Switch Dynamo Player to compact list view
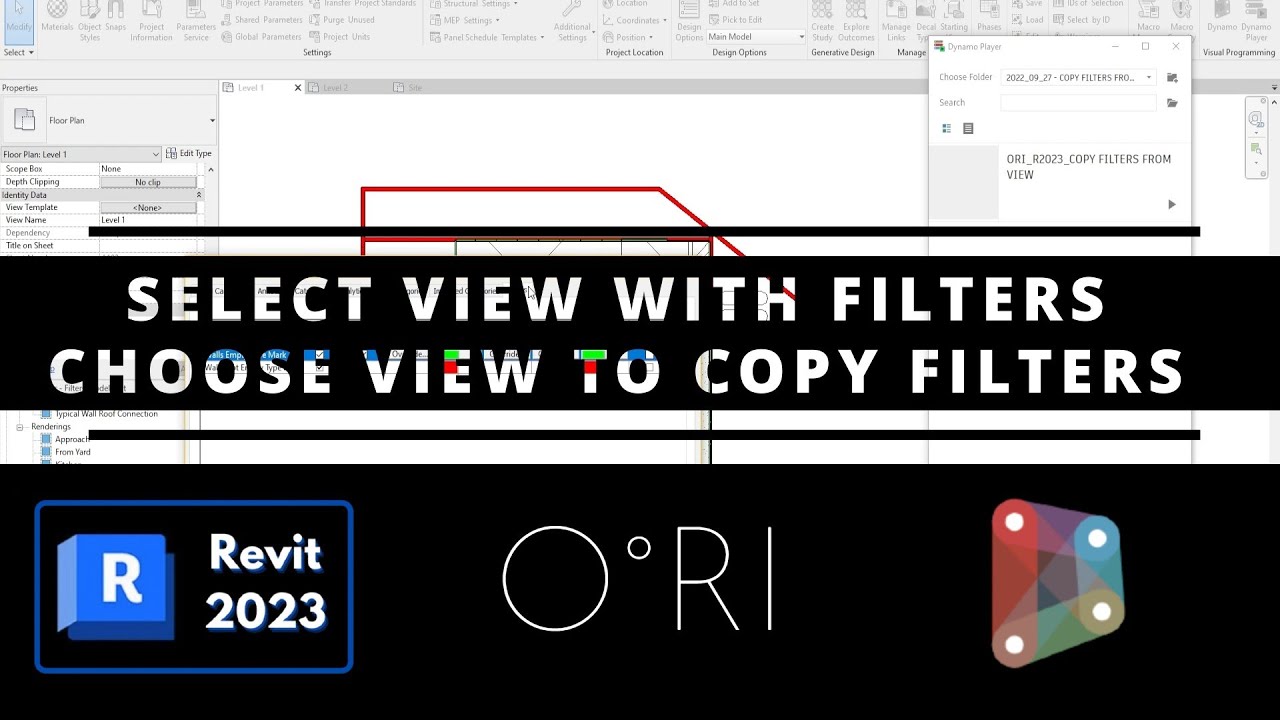 pos(968,129)
